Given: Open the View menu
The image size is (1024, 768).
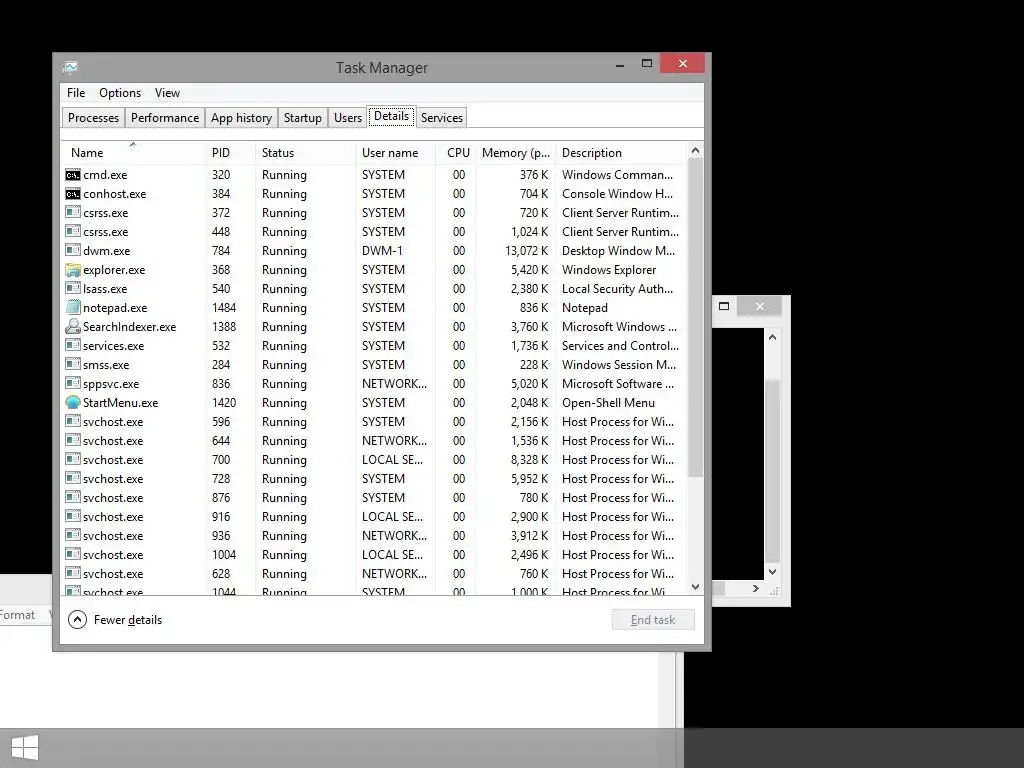Looking at the screenshot, I should (167, 93).
